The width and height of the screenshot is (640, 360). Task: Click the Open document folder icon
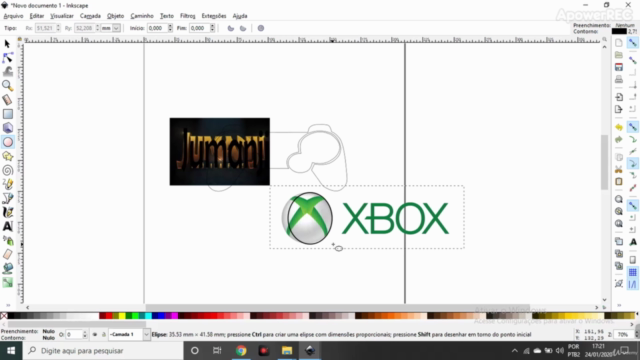(619, 55)
